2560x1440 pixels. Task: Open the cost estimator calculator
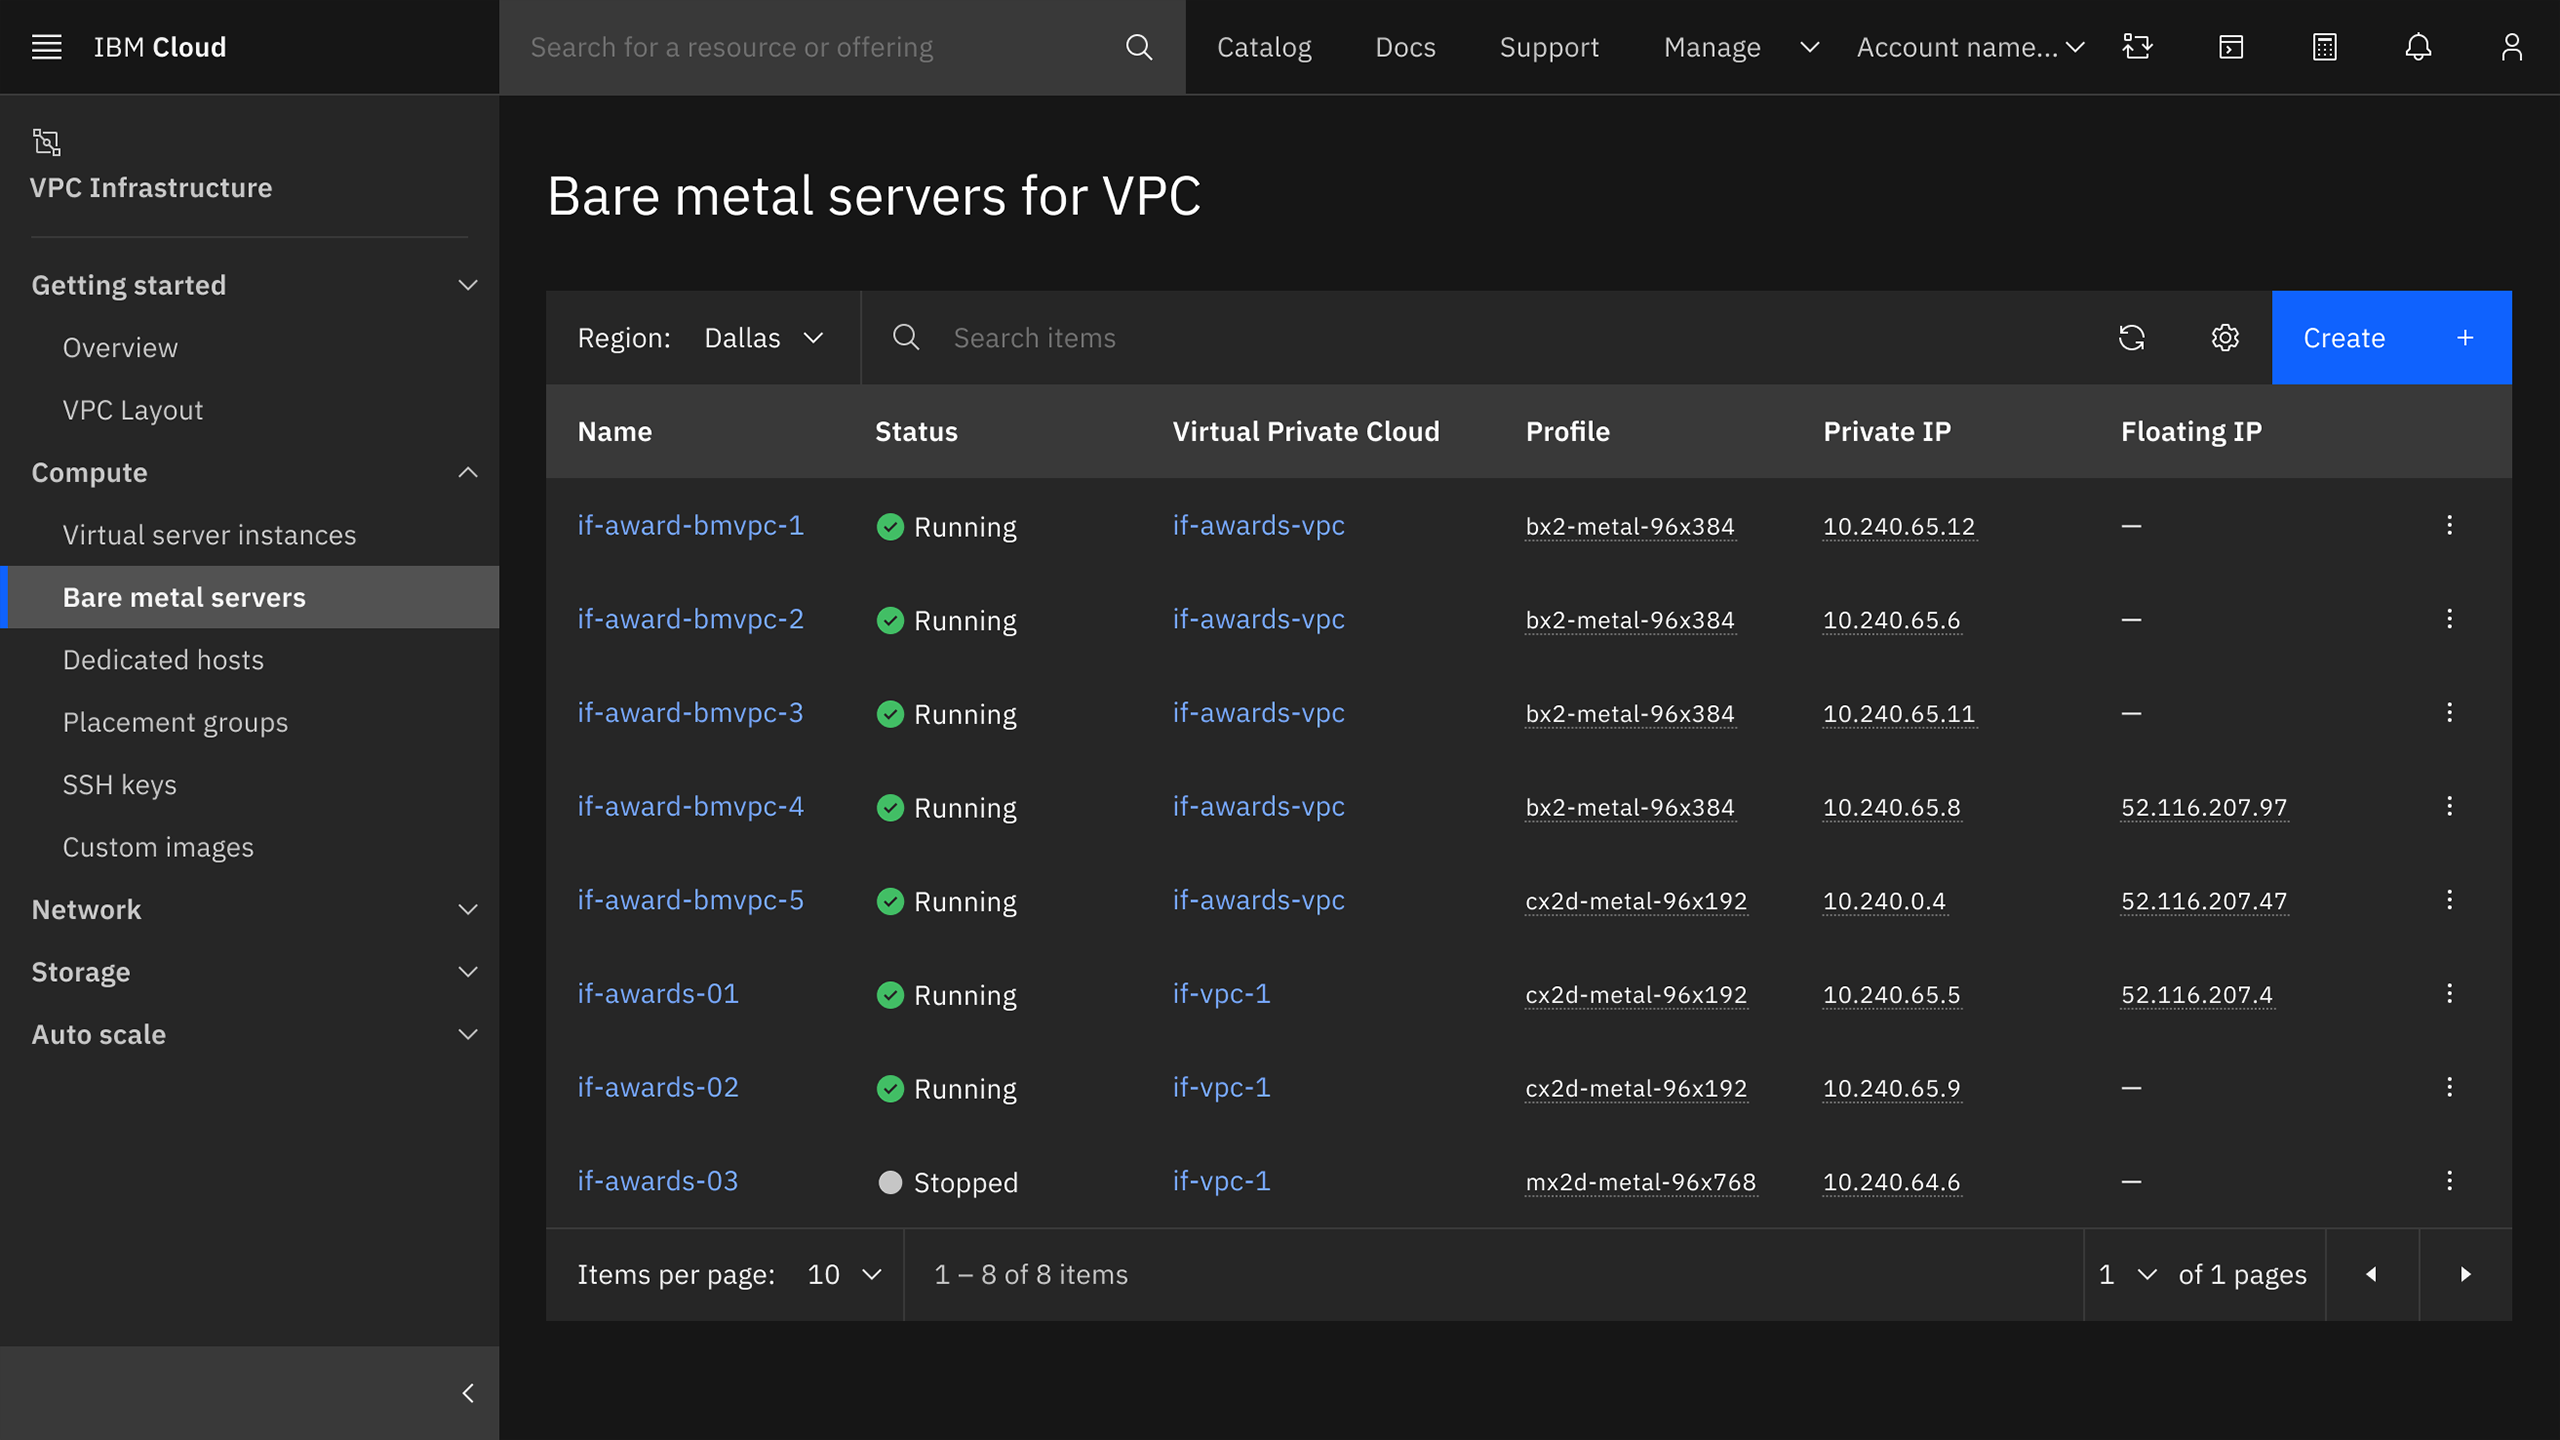pyautogui.click(x=2324, y=46)
